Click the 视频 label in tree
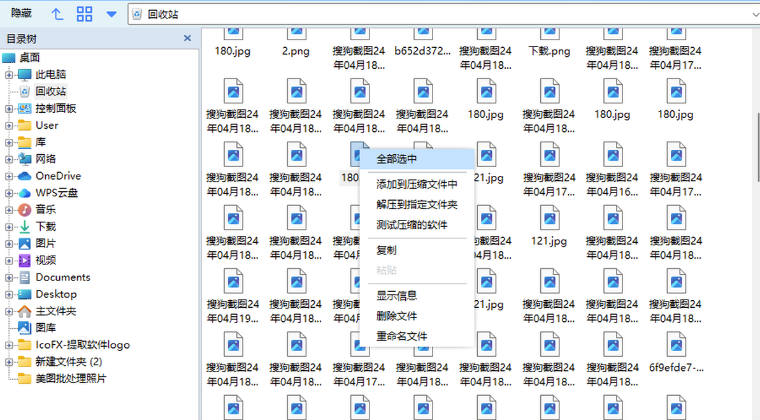Viewport: 760px width, 420px height. pyautogui.click(x=46, y=260)
